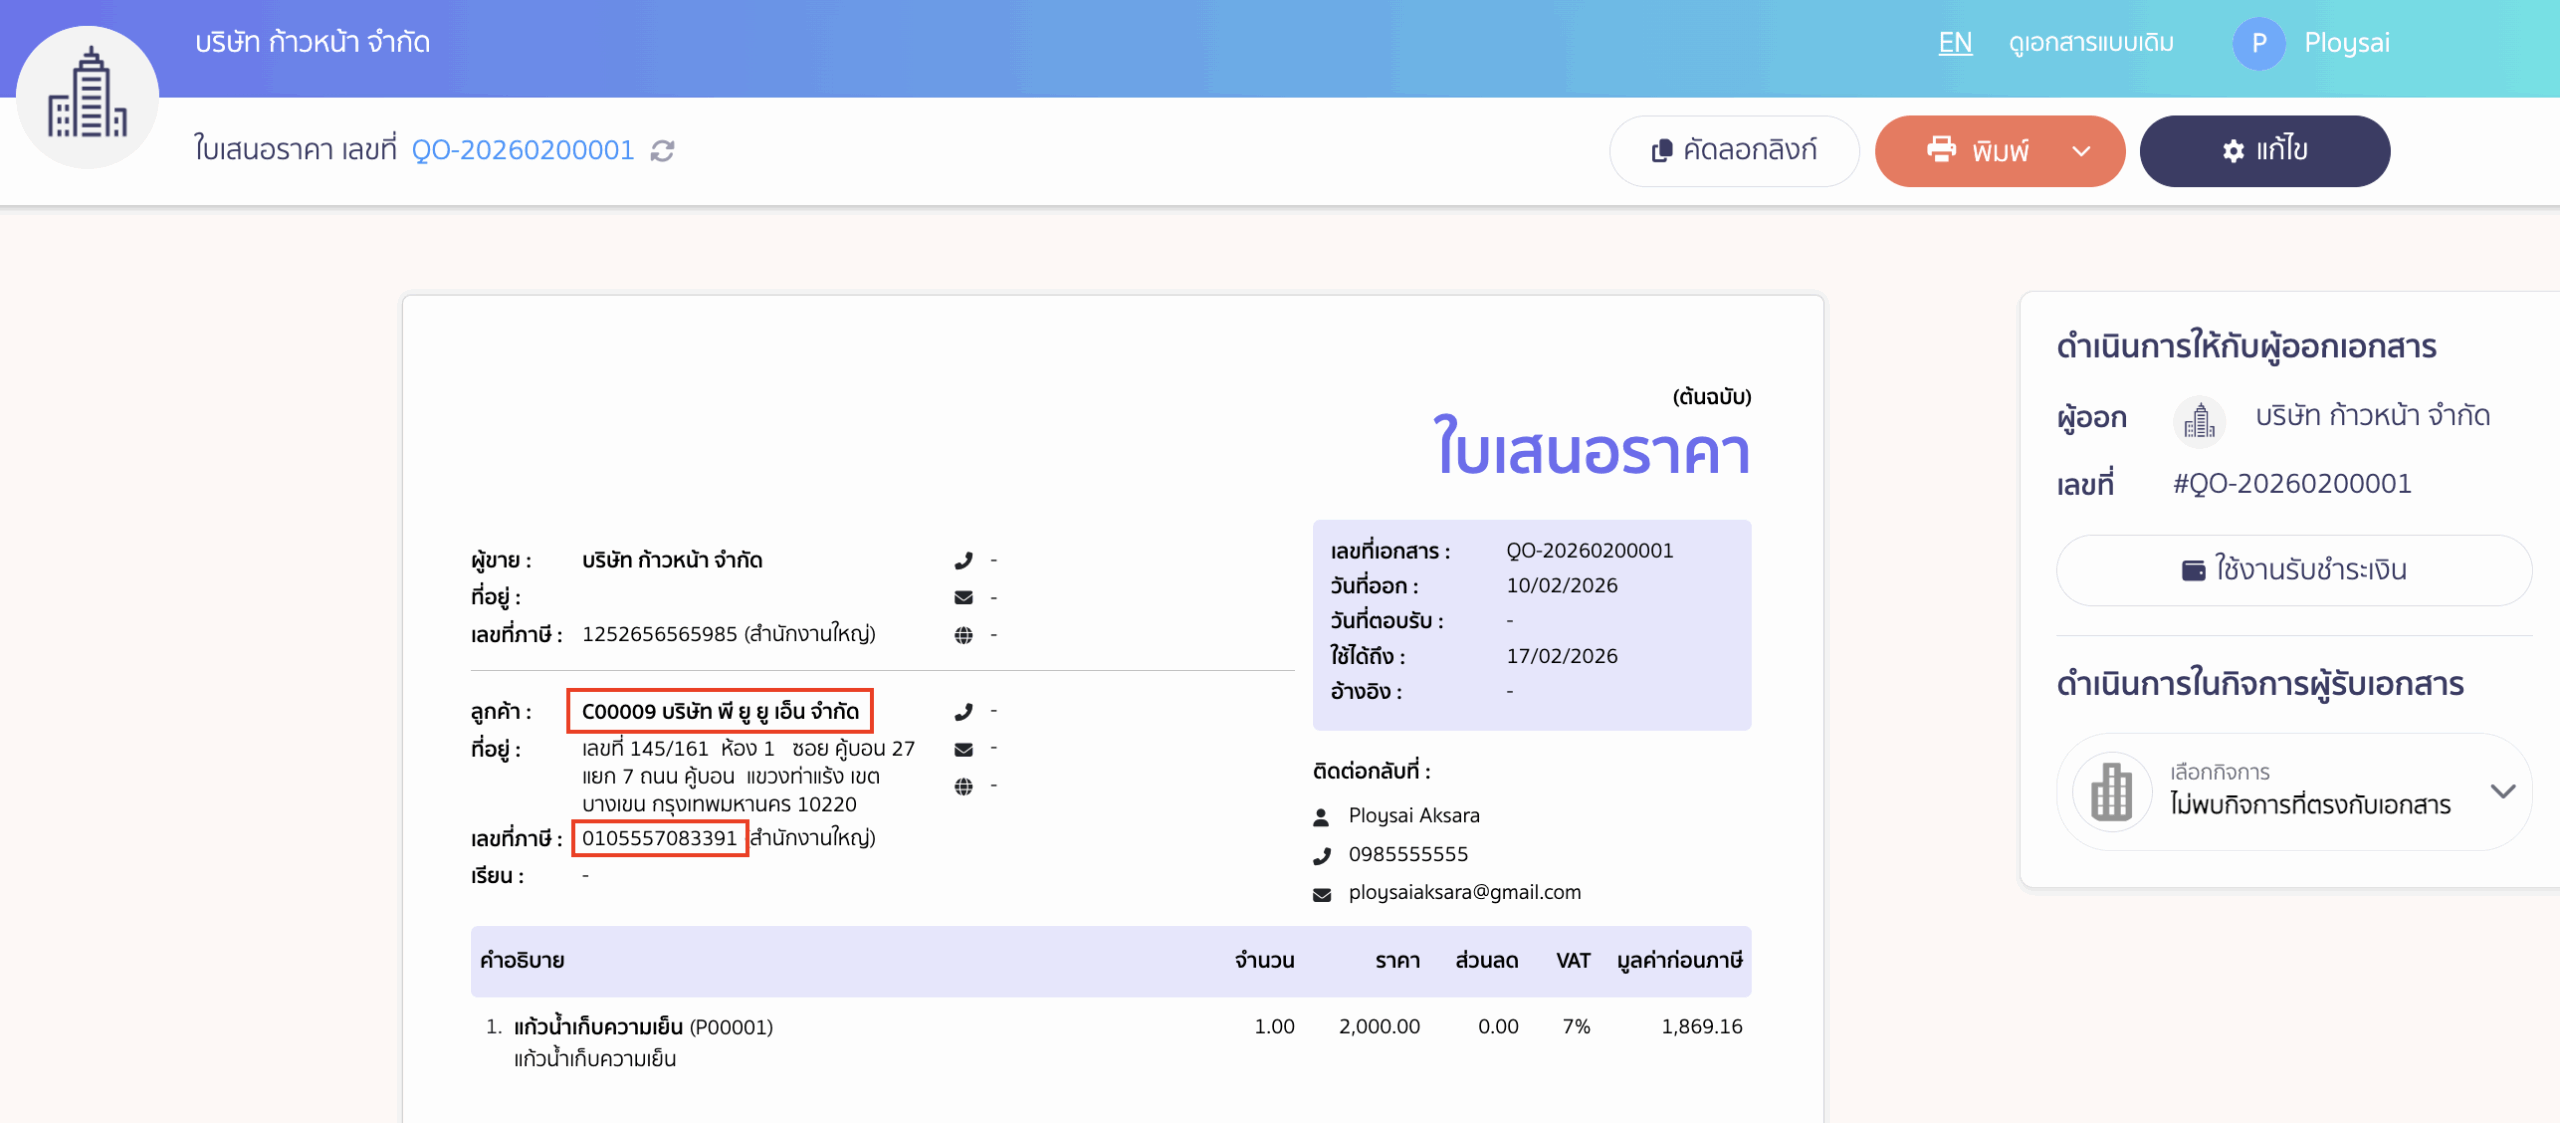Click the envelope icon next to ploysaiaksara@gmail.com
2560x1123 pixels.
click(1321, 894)
